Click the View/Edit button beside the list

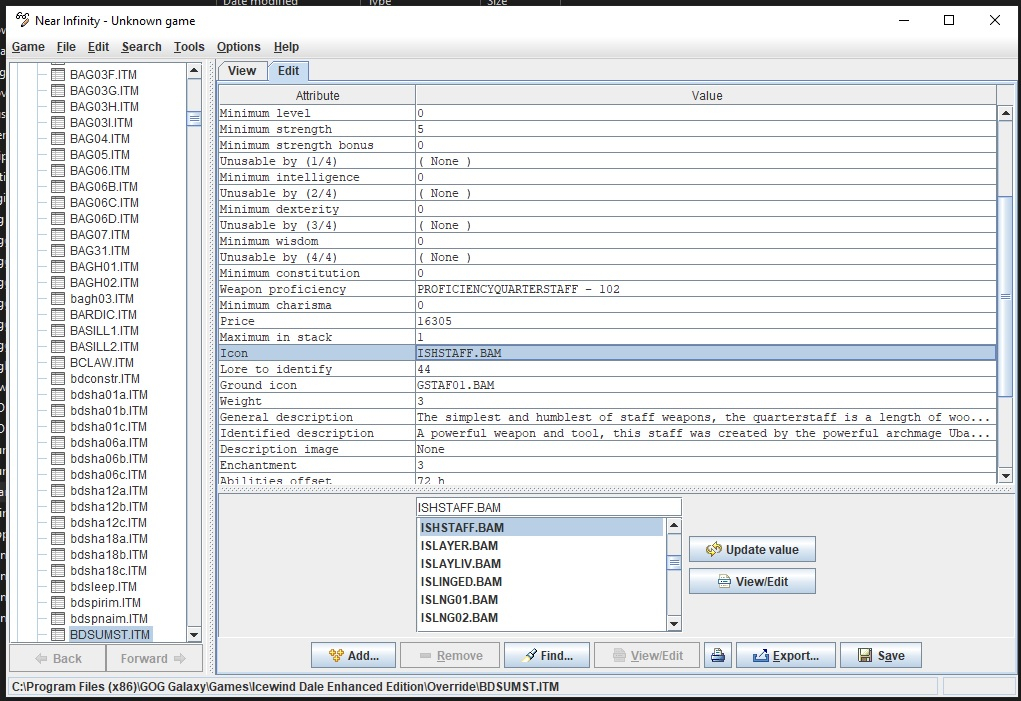point(752,581)
